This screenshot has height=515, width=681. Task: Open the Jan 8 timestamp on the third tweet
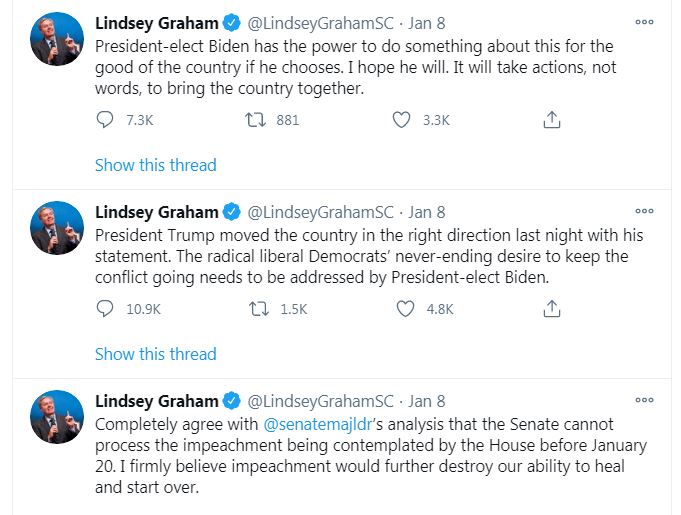tap(427, 401)
